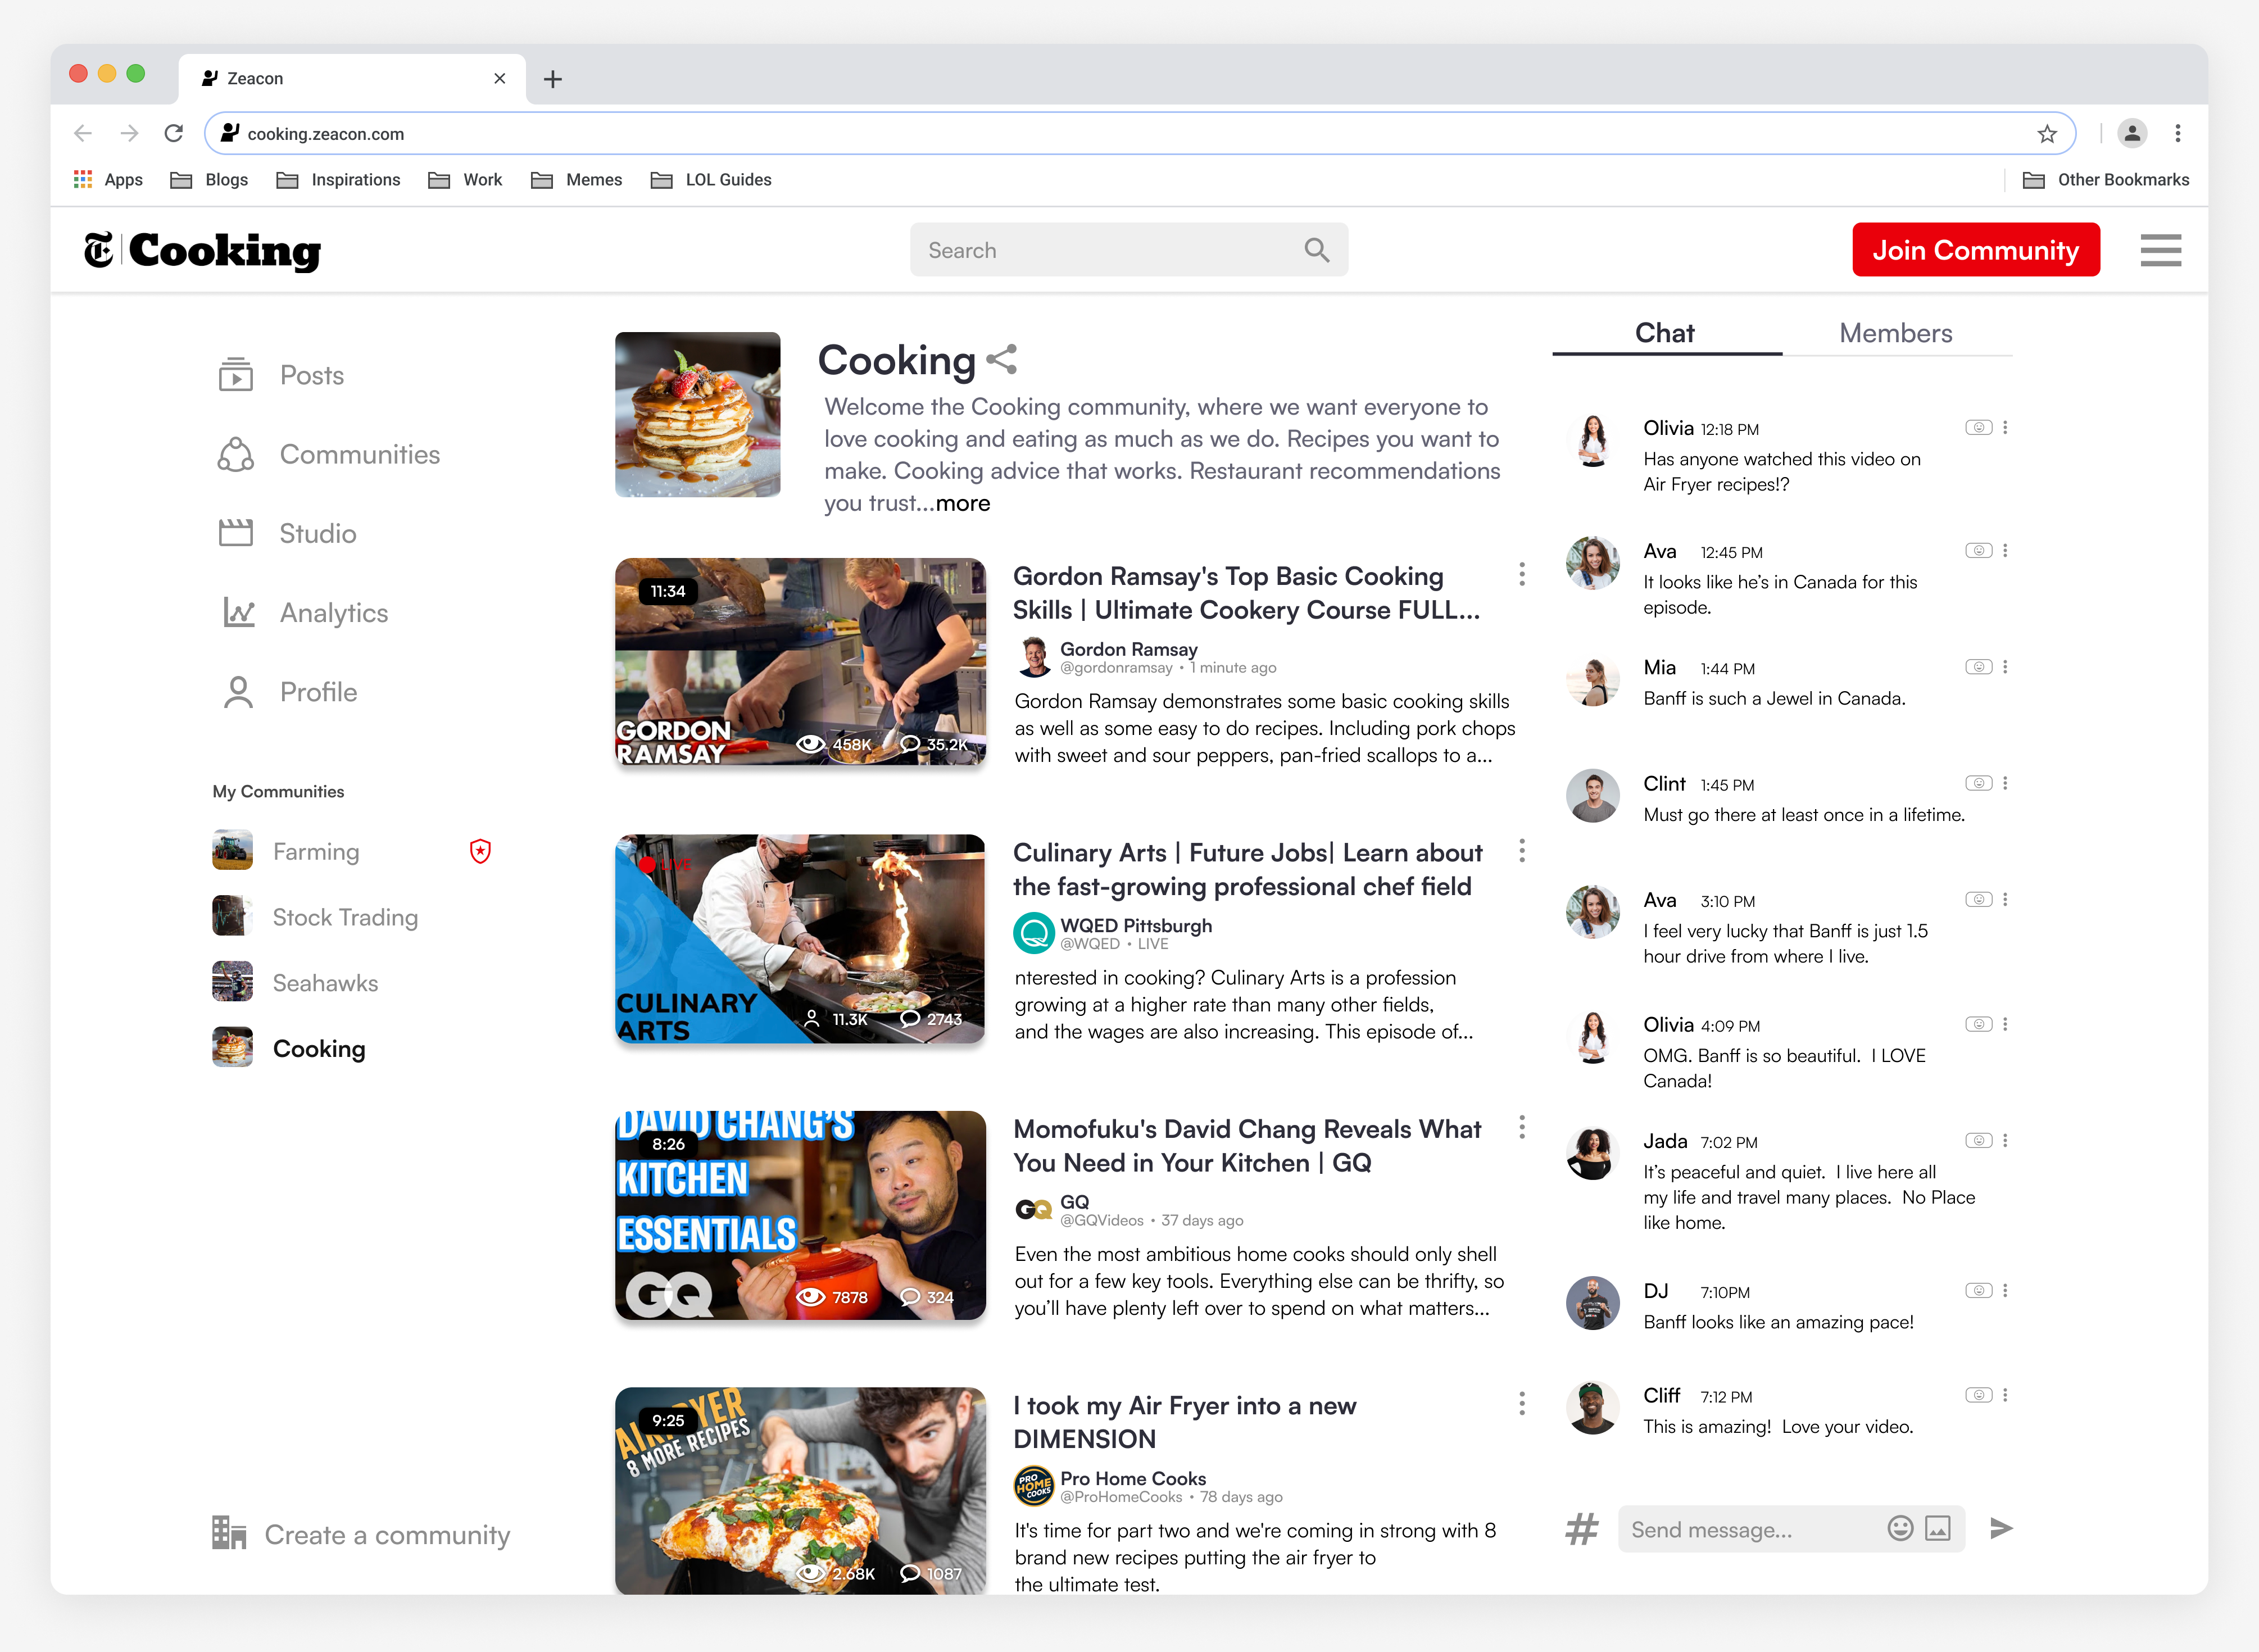Open the Communities sidebar icon
The width and height of the screenshot is (2259, 1652).
pyautogui.click(x=236, y=454)
